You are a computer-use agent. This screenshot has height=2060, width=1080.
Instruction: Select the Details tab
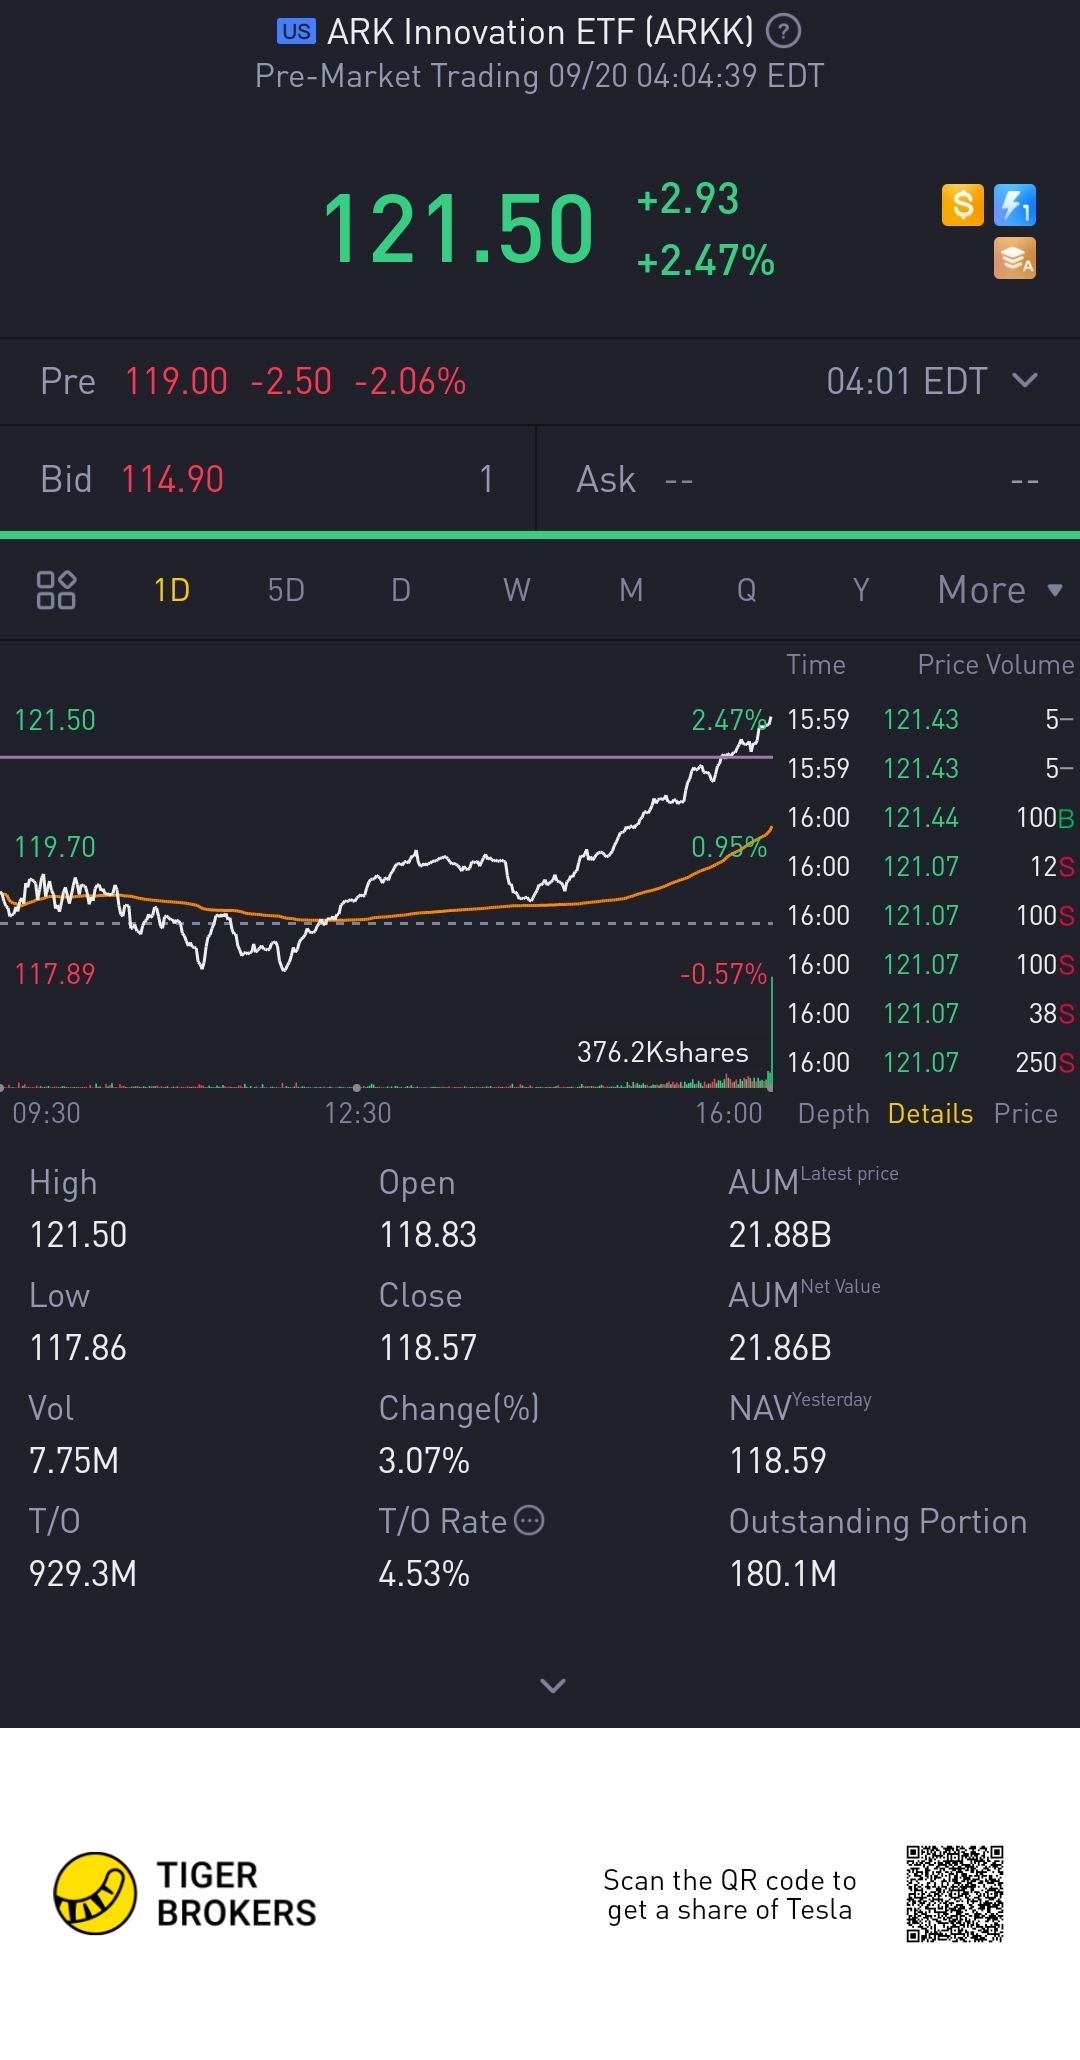[x=930, y=1114]
